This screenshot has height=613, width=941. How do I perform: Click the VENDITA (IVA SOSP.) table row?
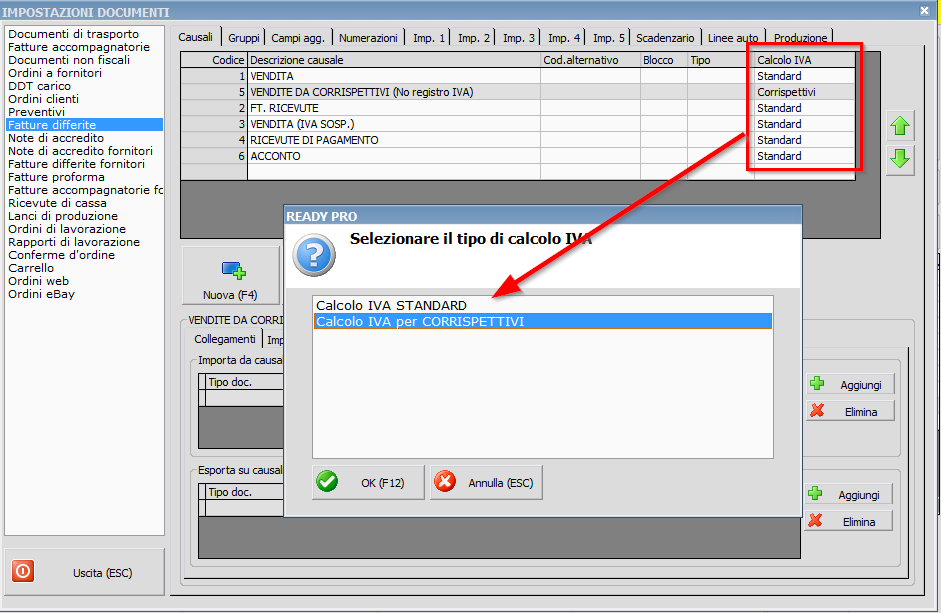click(393, 124)
